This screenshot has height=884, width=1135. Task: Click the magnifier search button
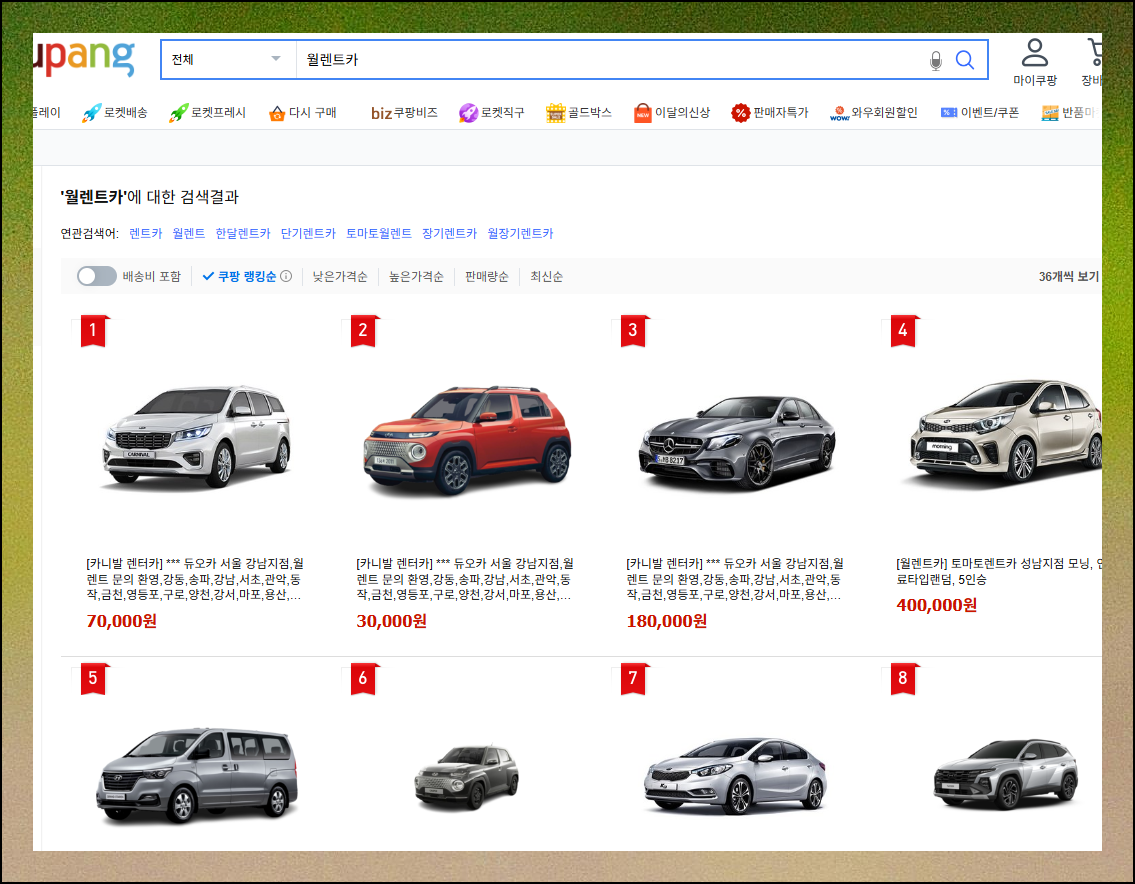pos(965,60)
